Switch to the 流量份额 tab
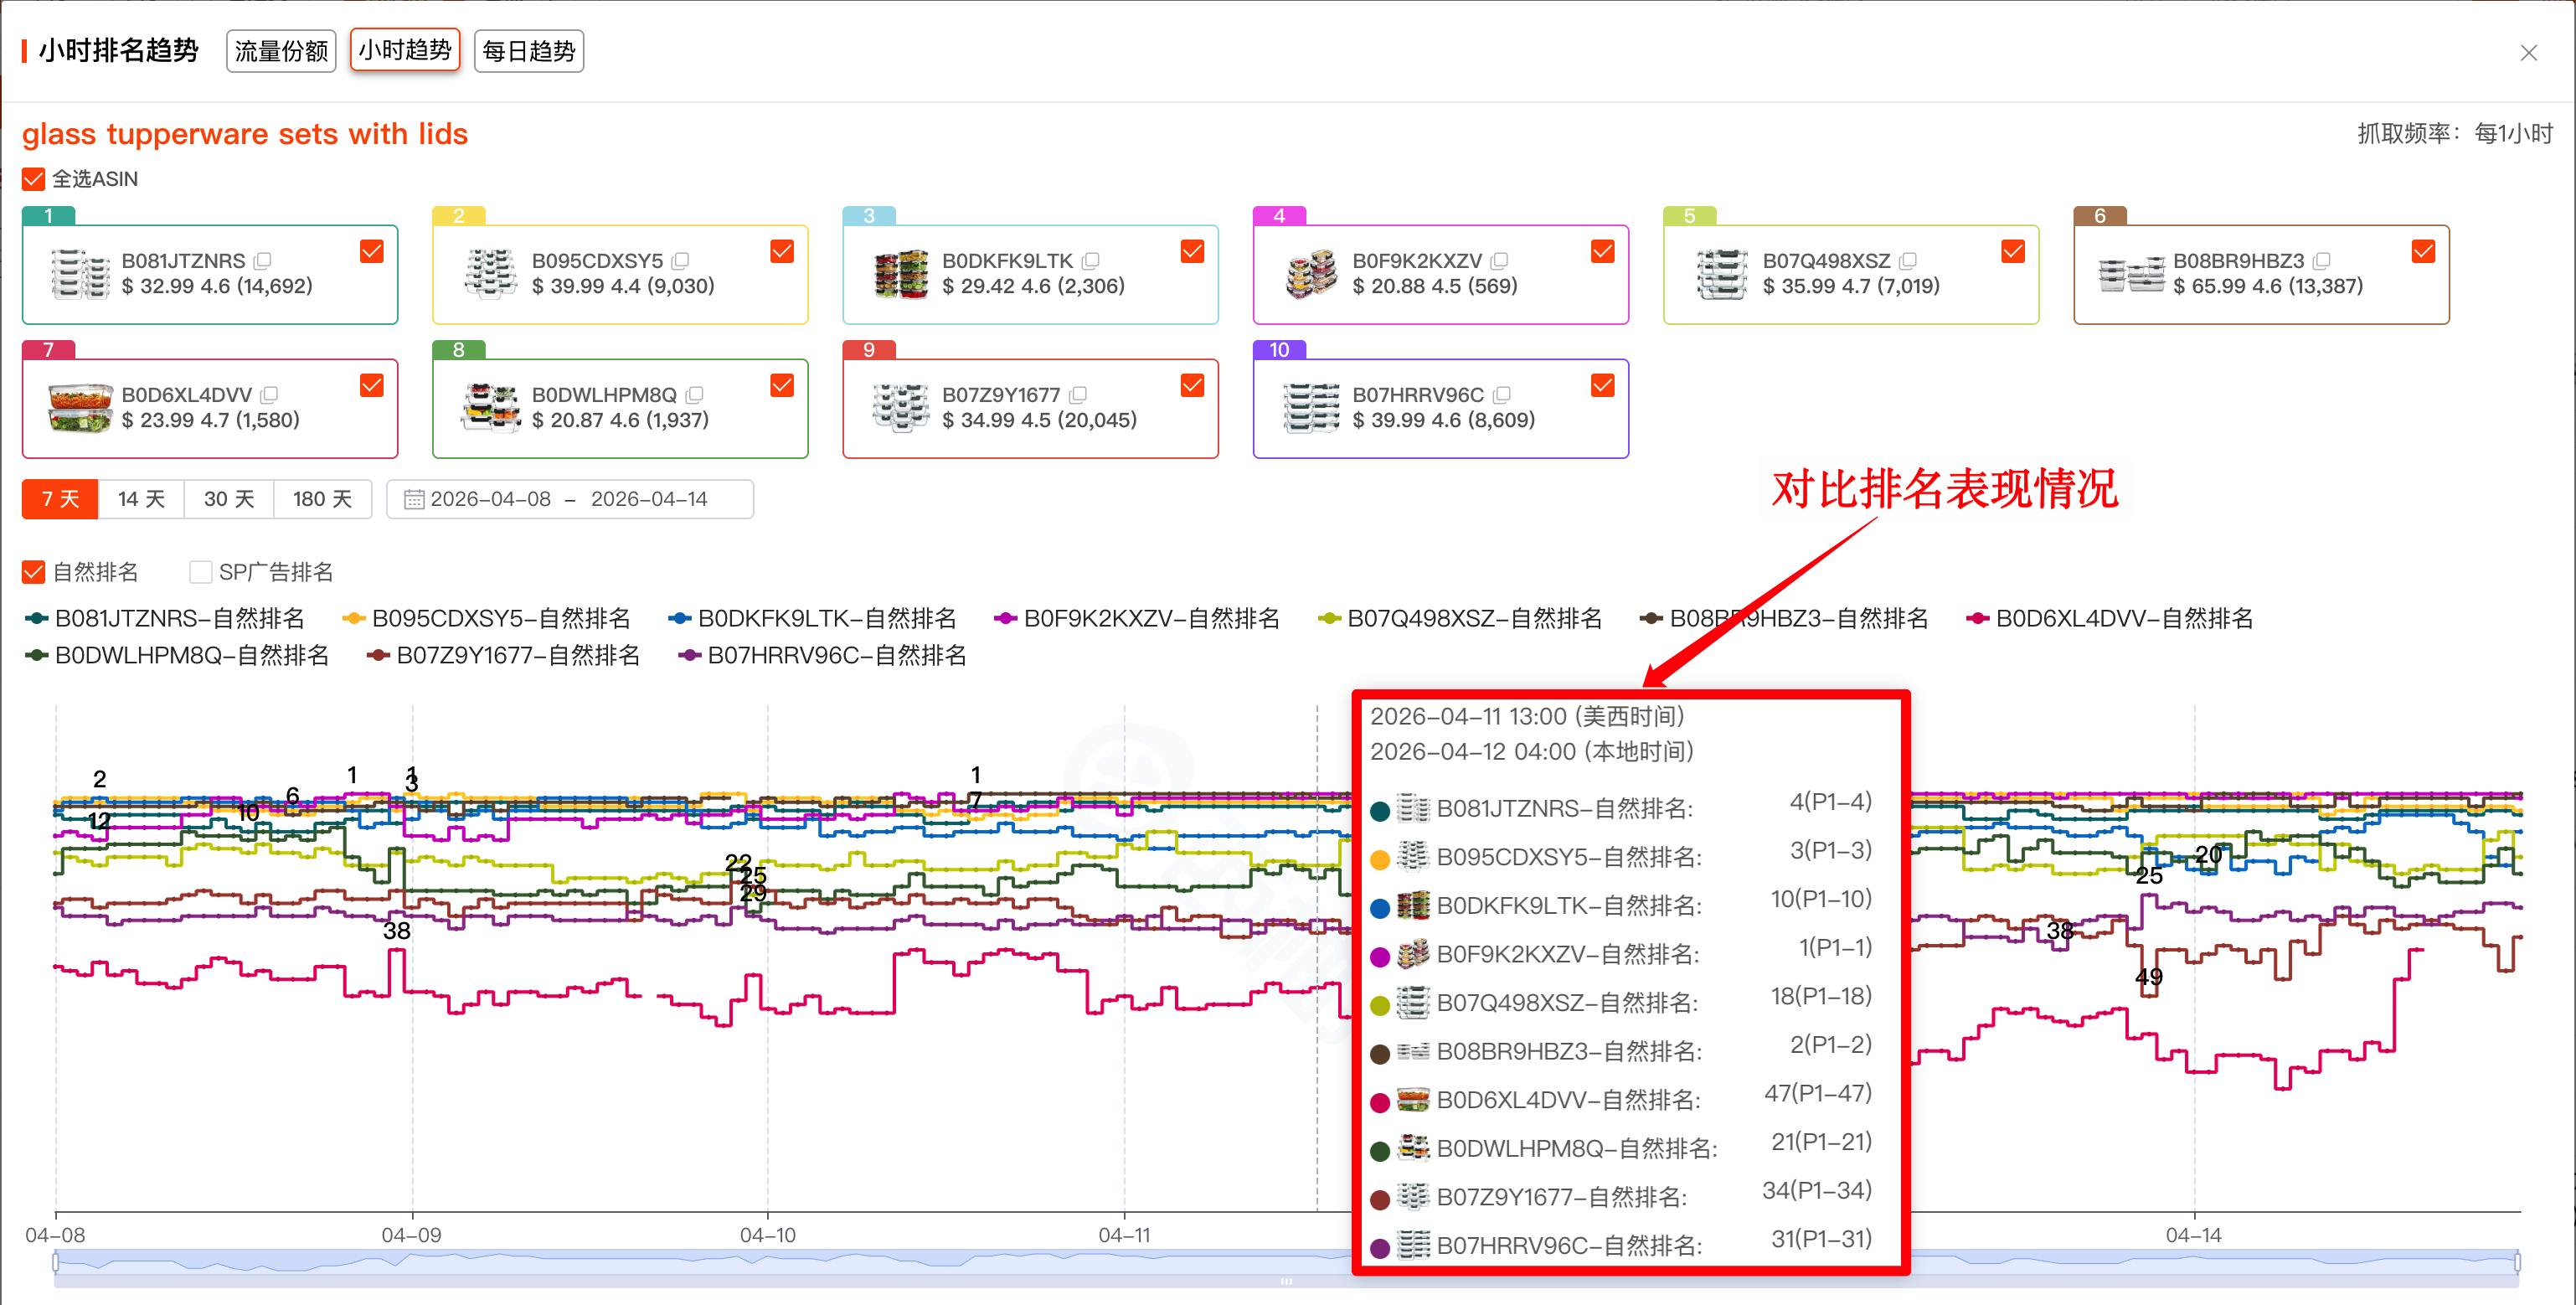 tap(280, 50)
